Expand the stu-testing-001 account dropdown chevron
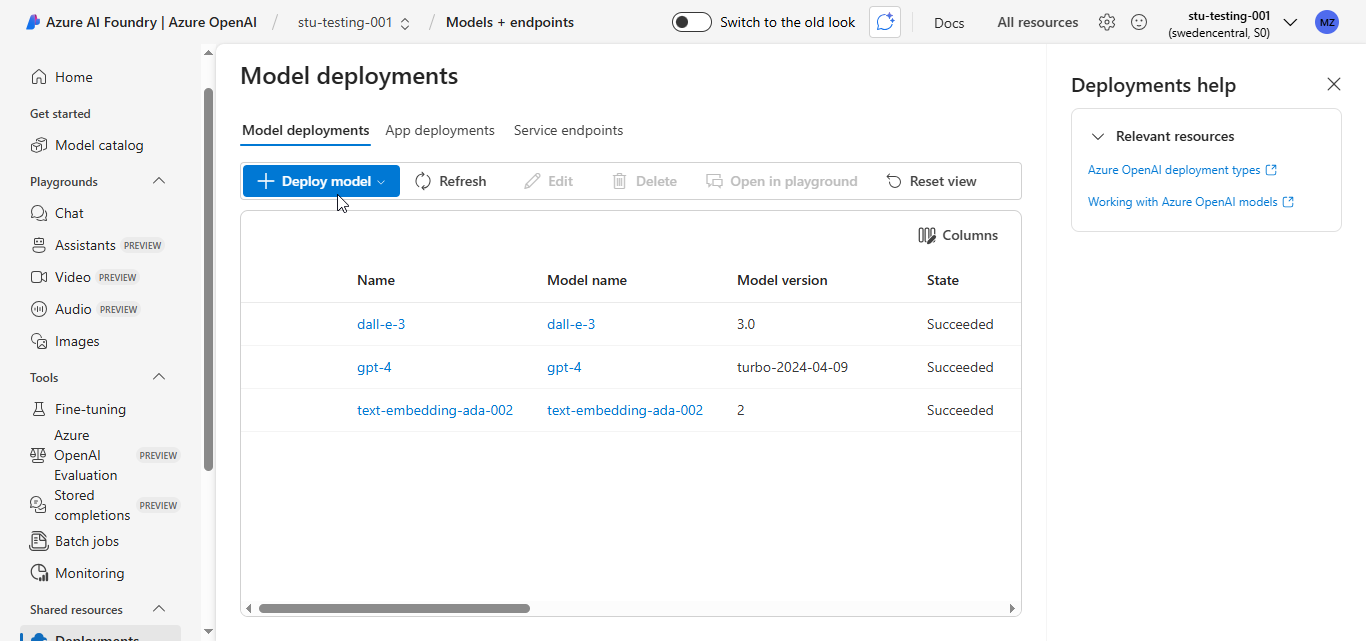The height and width of the screenshot is (641, 1366). [1290, 22]
